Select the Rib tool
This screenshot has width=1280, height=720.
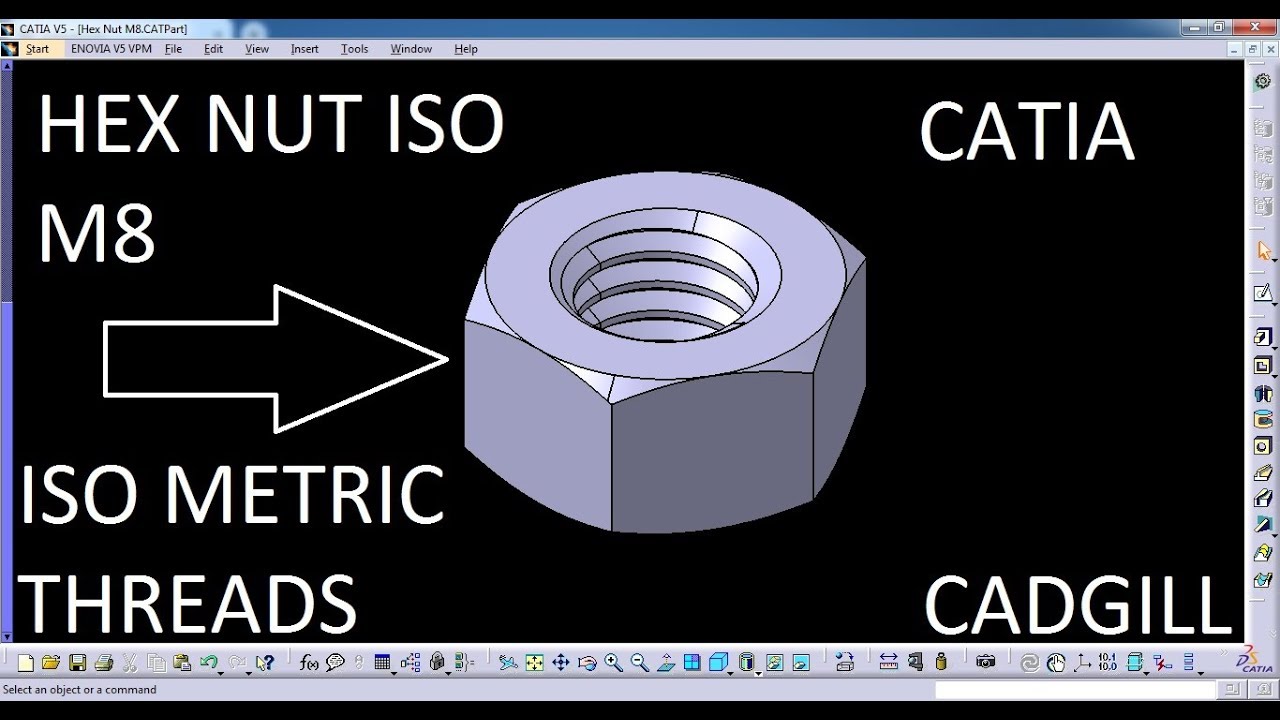(1263, 472)
